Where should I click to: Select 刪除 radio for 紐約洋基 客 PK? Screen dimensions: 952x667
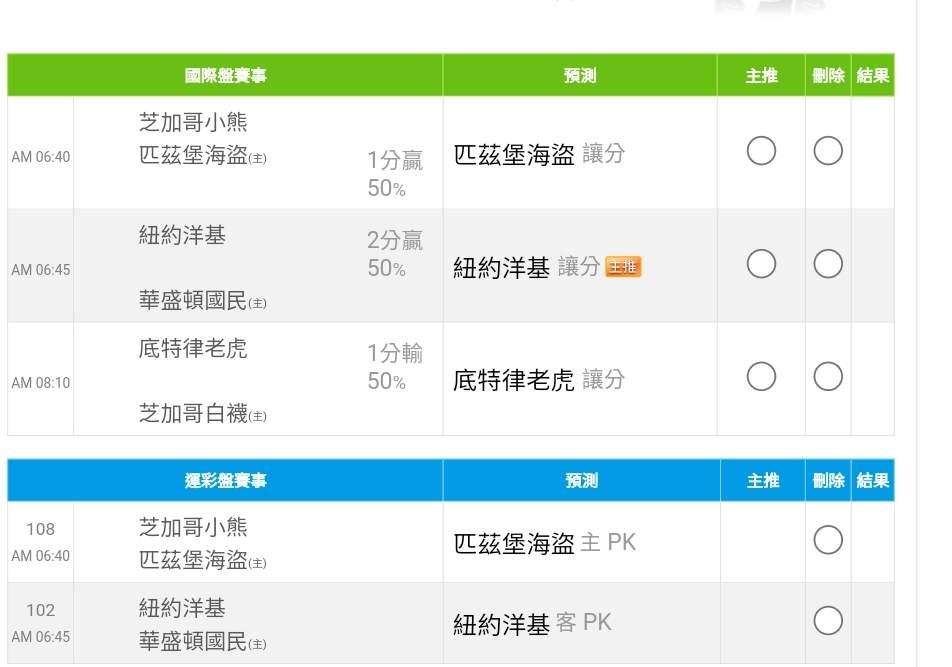click(828, 621)
